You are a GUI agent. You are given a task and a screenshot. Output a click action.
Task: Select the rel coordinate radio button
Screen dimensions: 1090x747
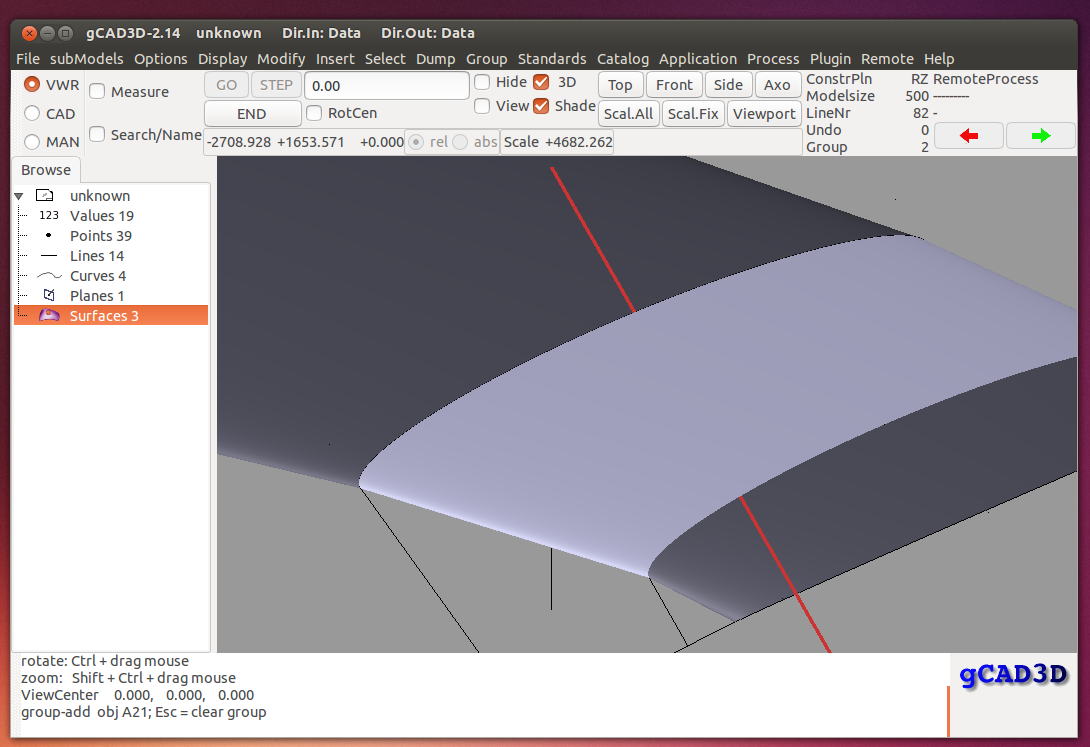click(416, 142)
